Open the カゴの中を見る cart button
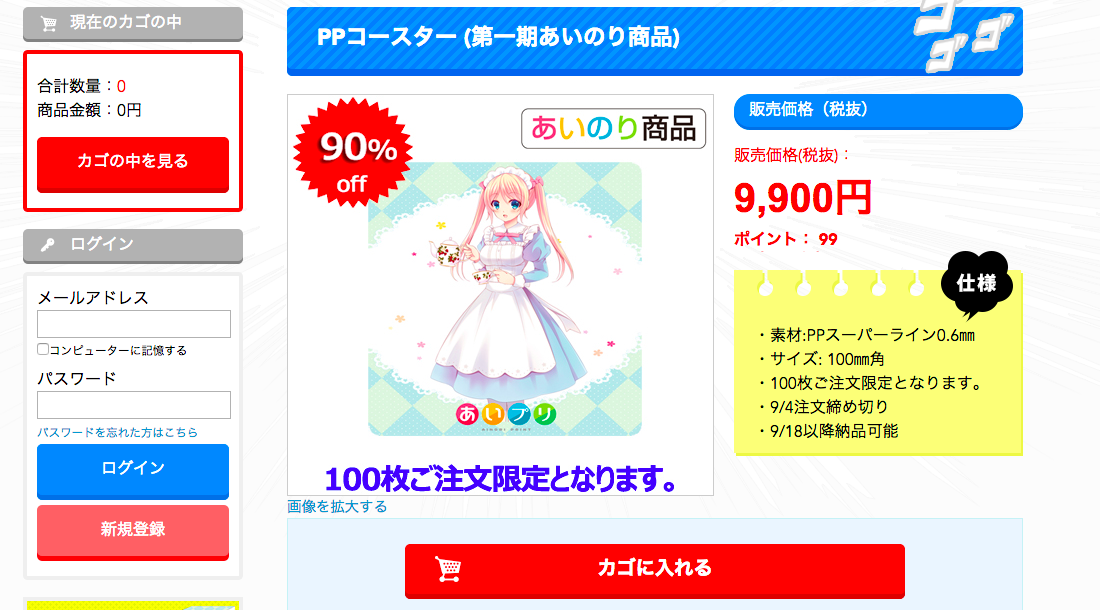The width and height of the screenshot is (1100, 610). click(133, 163)
